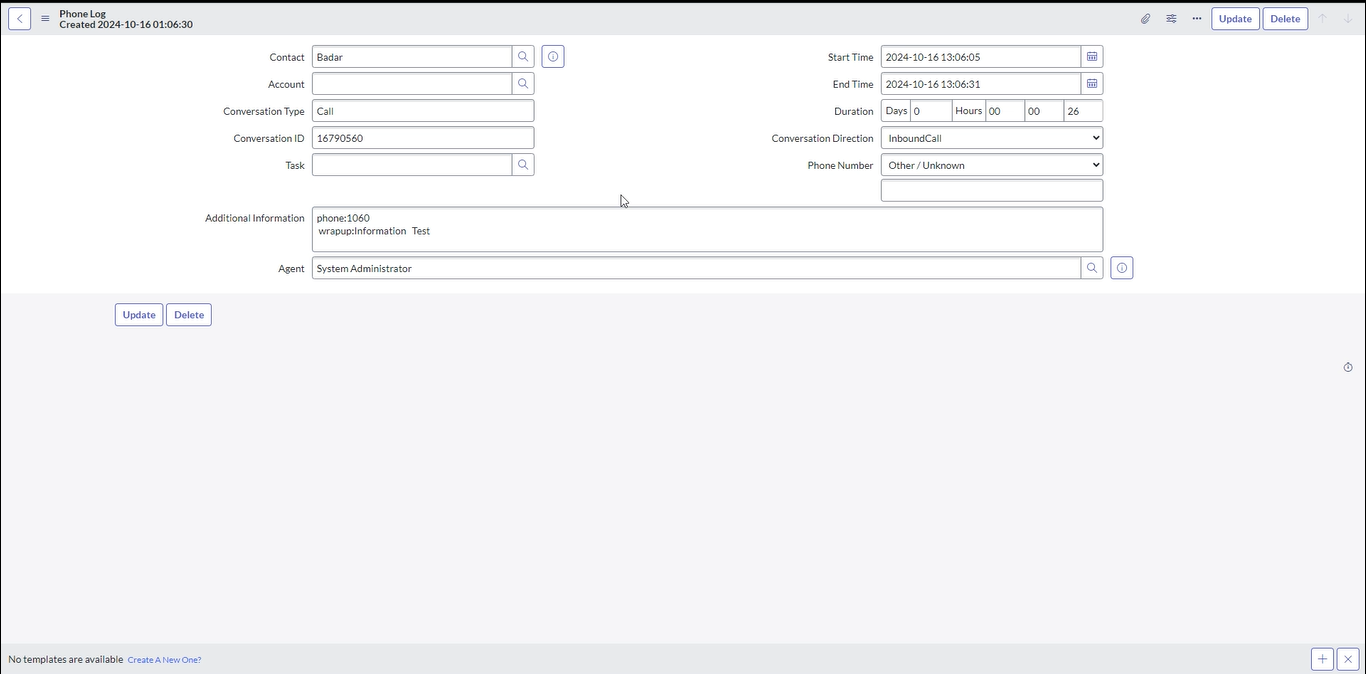
Task: Click the back arrow button
Action: click(x=19, y=18)
